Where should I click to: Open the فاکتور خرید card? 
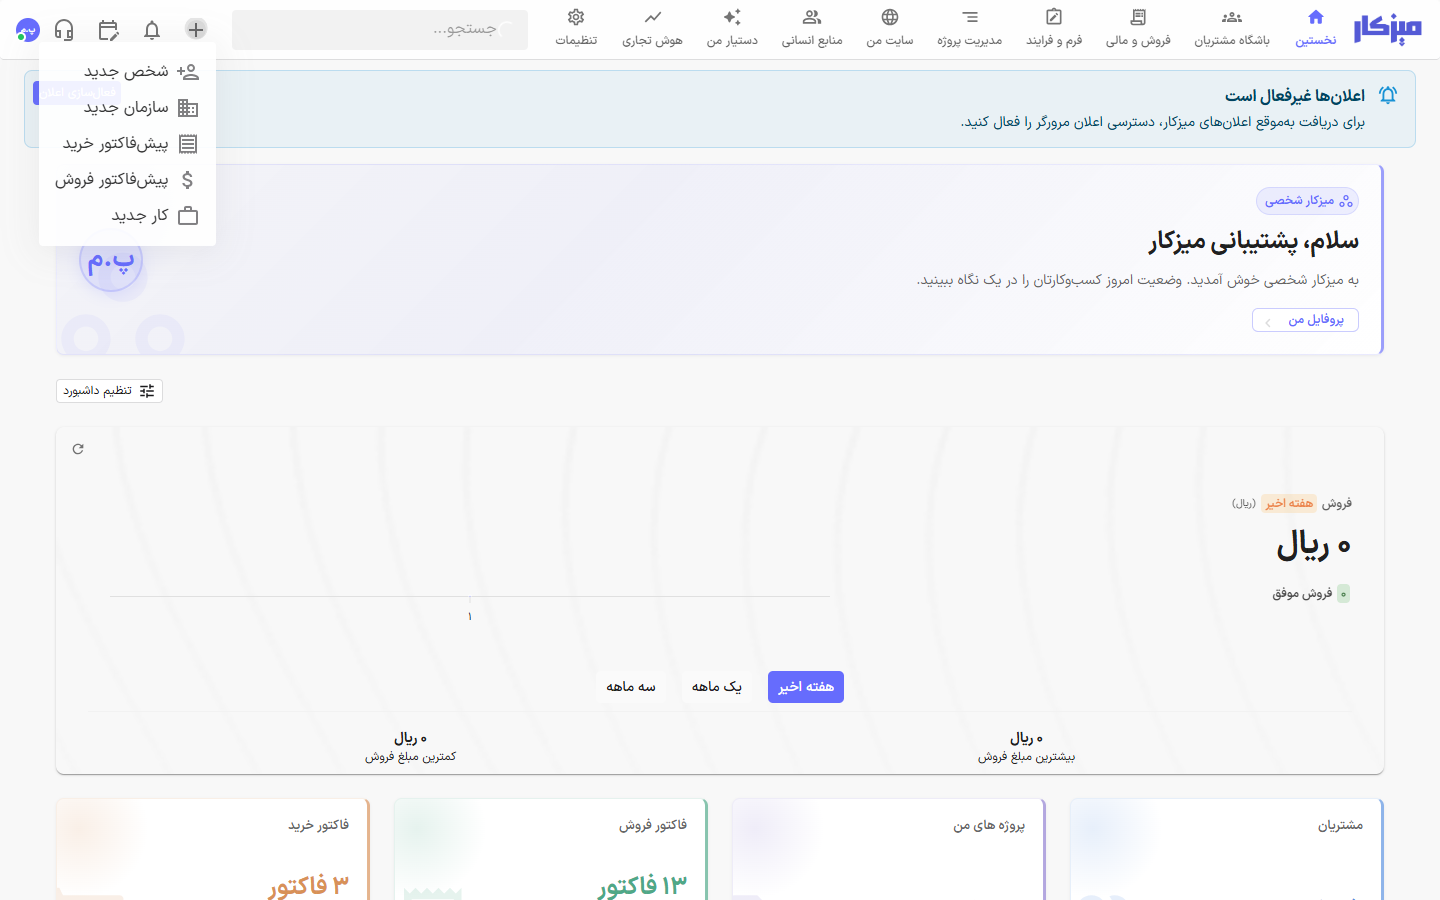(213, 849)
